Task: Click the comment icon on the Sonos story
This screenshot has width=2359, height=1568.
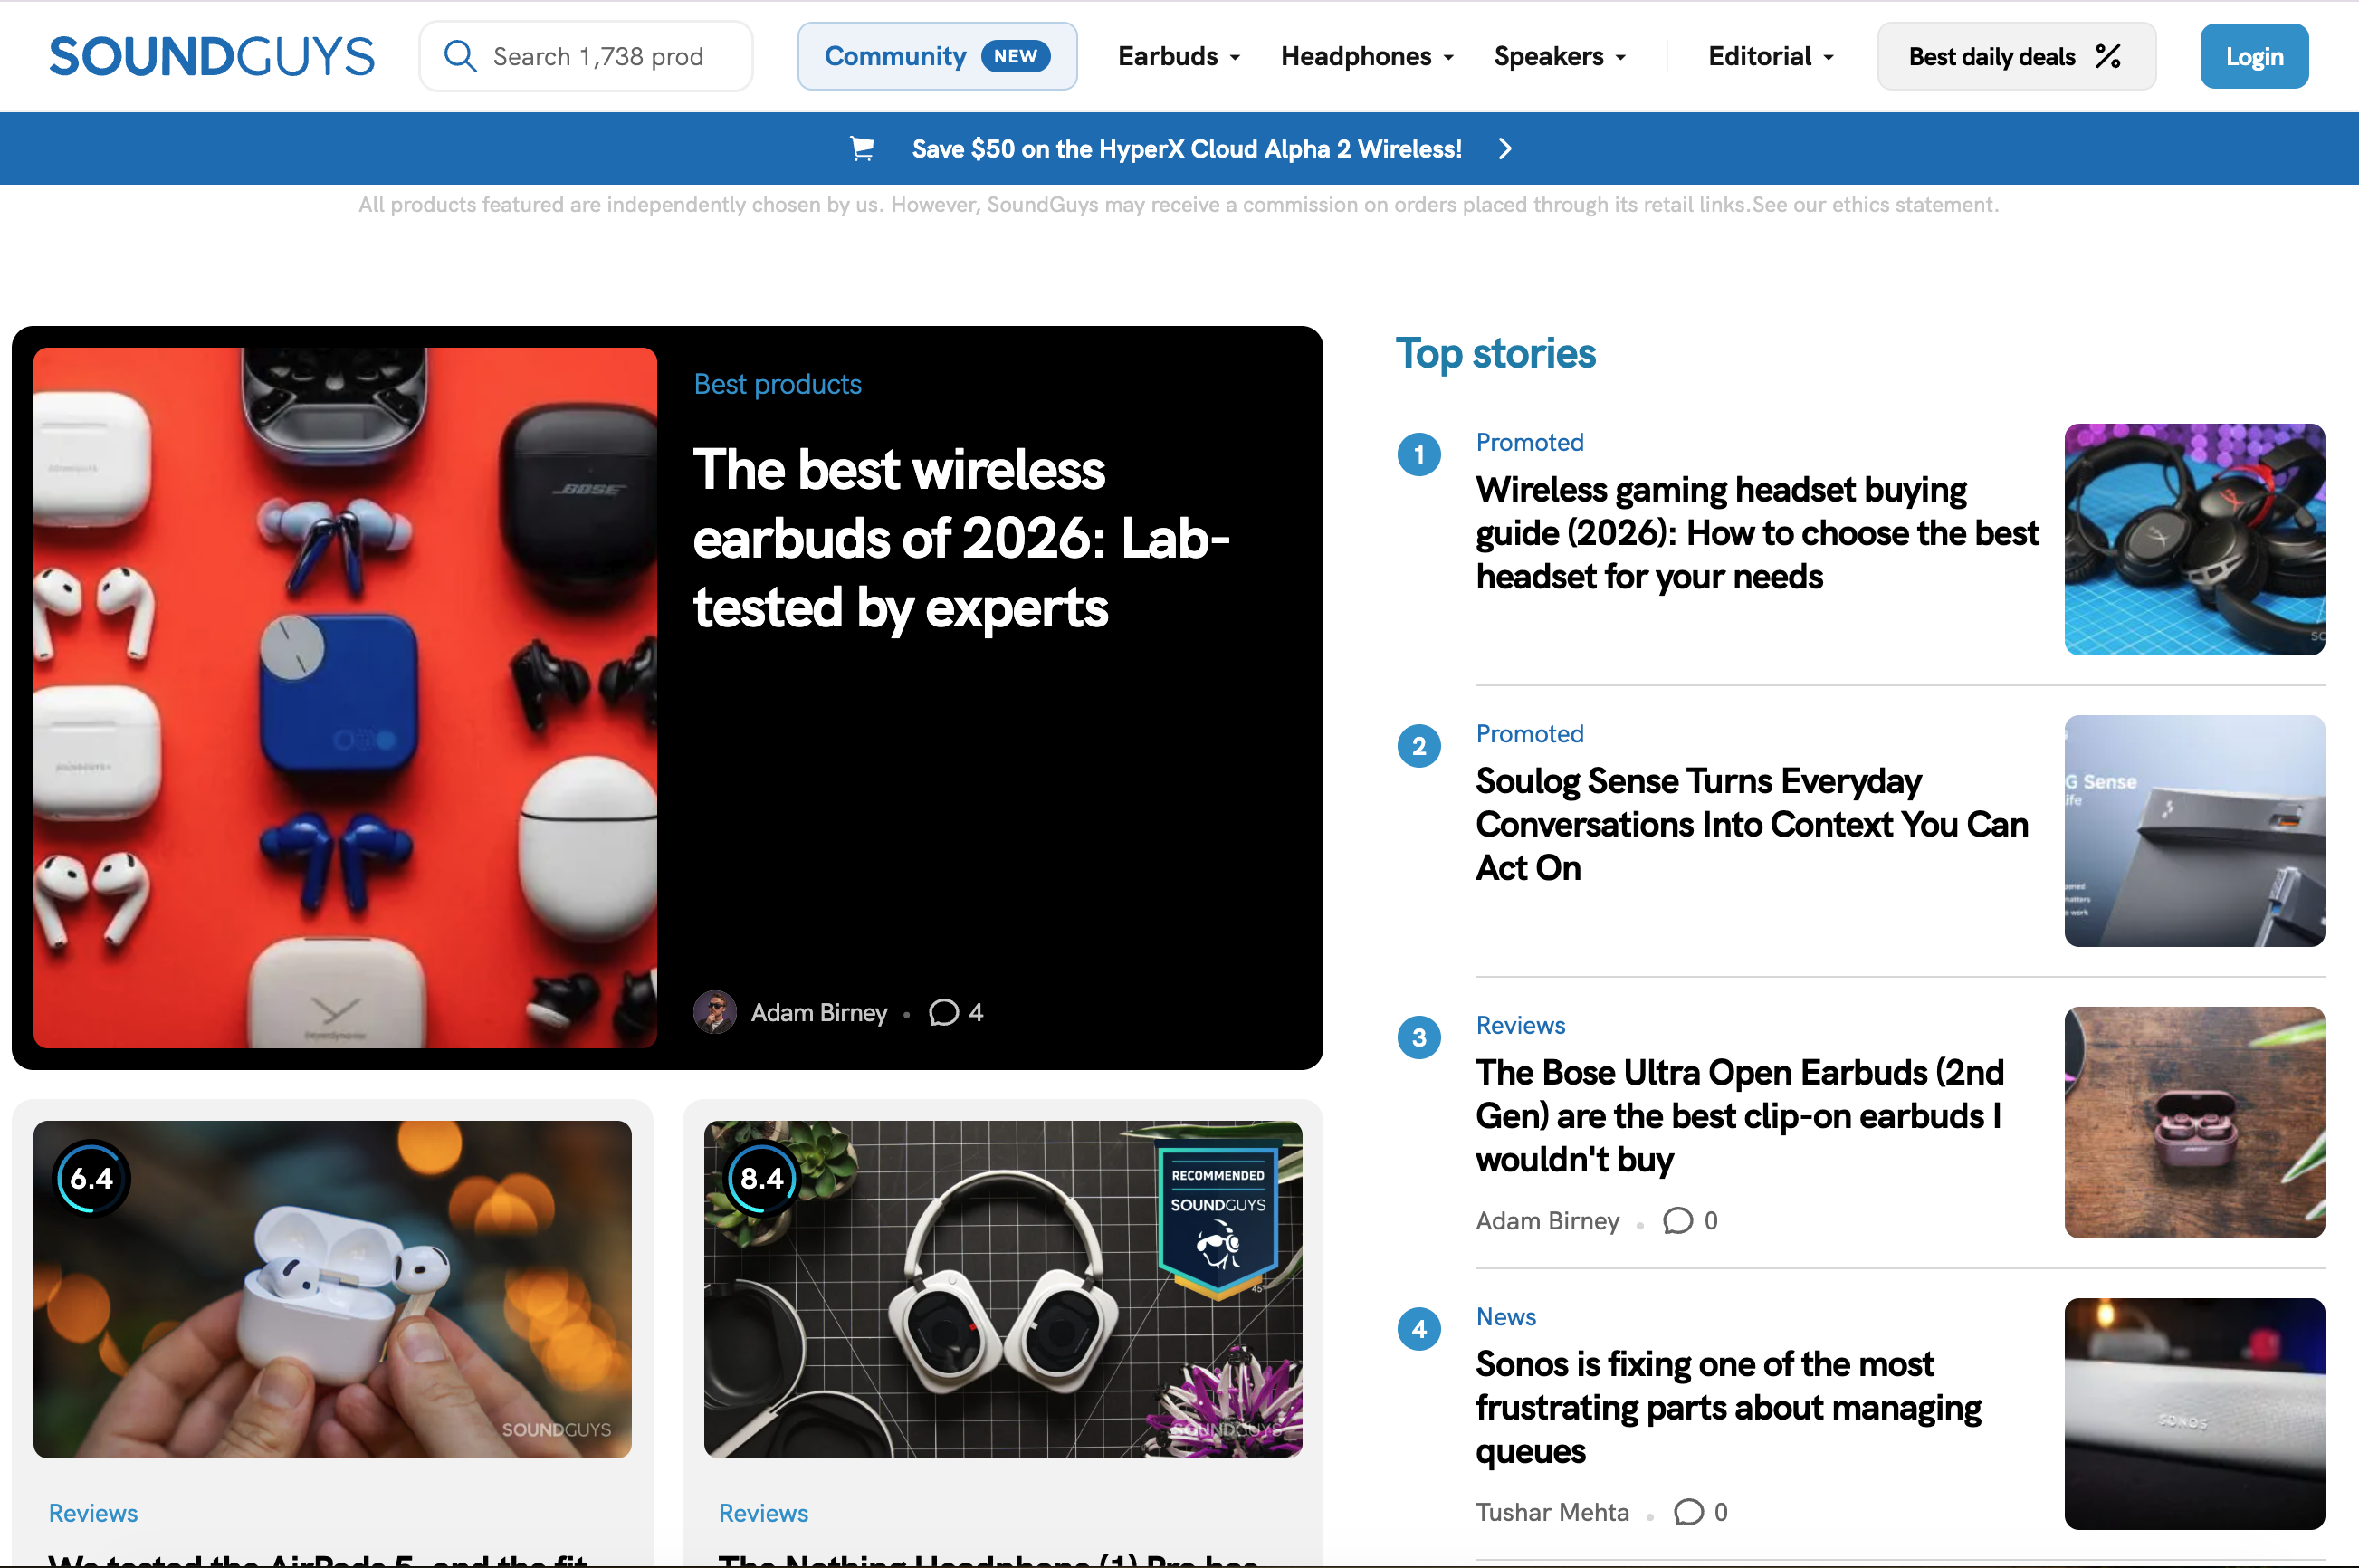Action: click(x=1688, y=1512)
